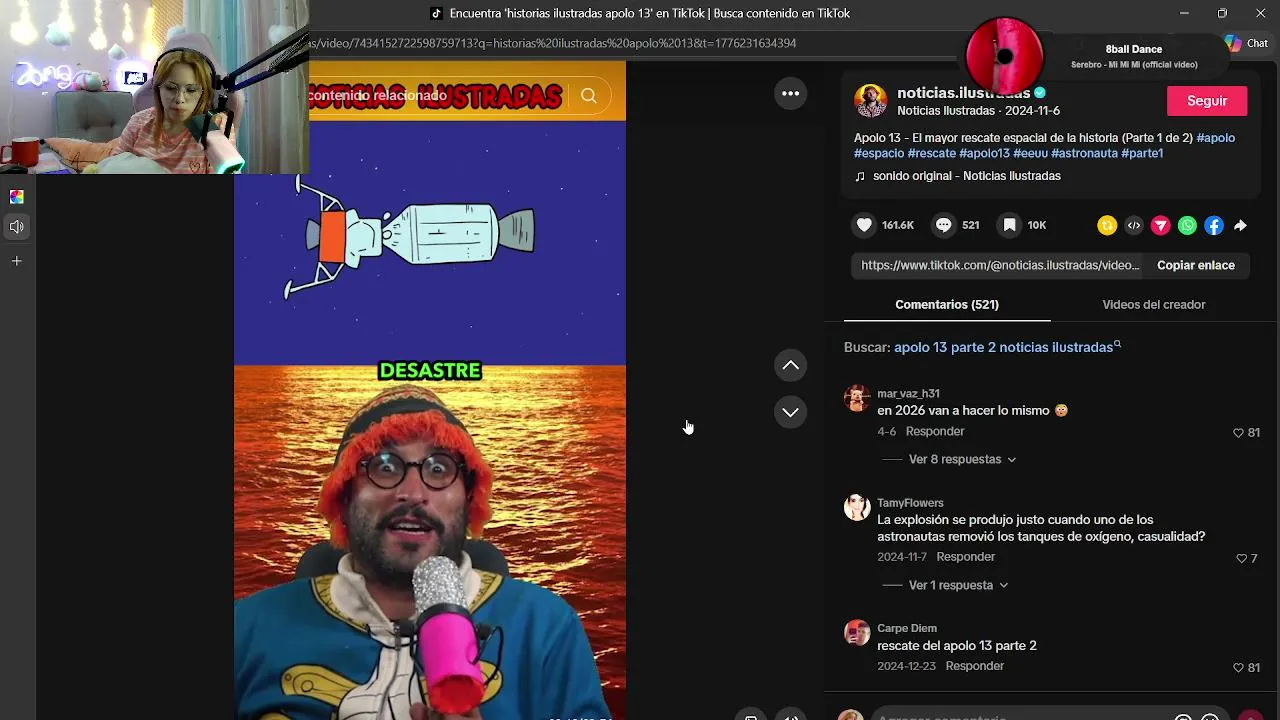Click the Chat icon in browser toolbar
Viewport: 1280px width, 720px height.
[1246, 43]
